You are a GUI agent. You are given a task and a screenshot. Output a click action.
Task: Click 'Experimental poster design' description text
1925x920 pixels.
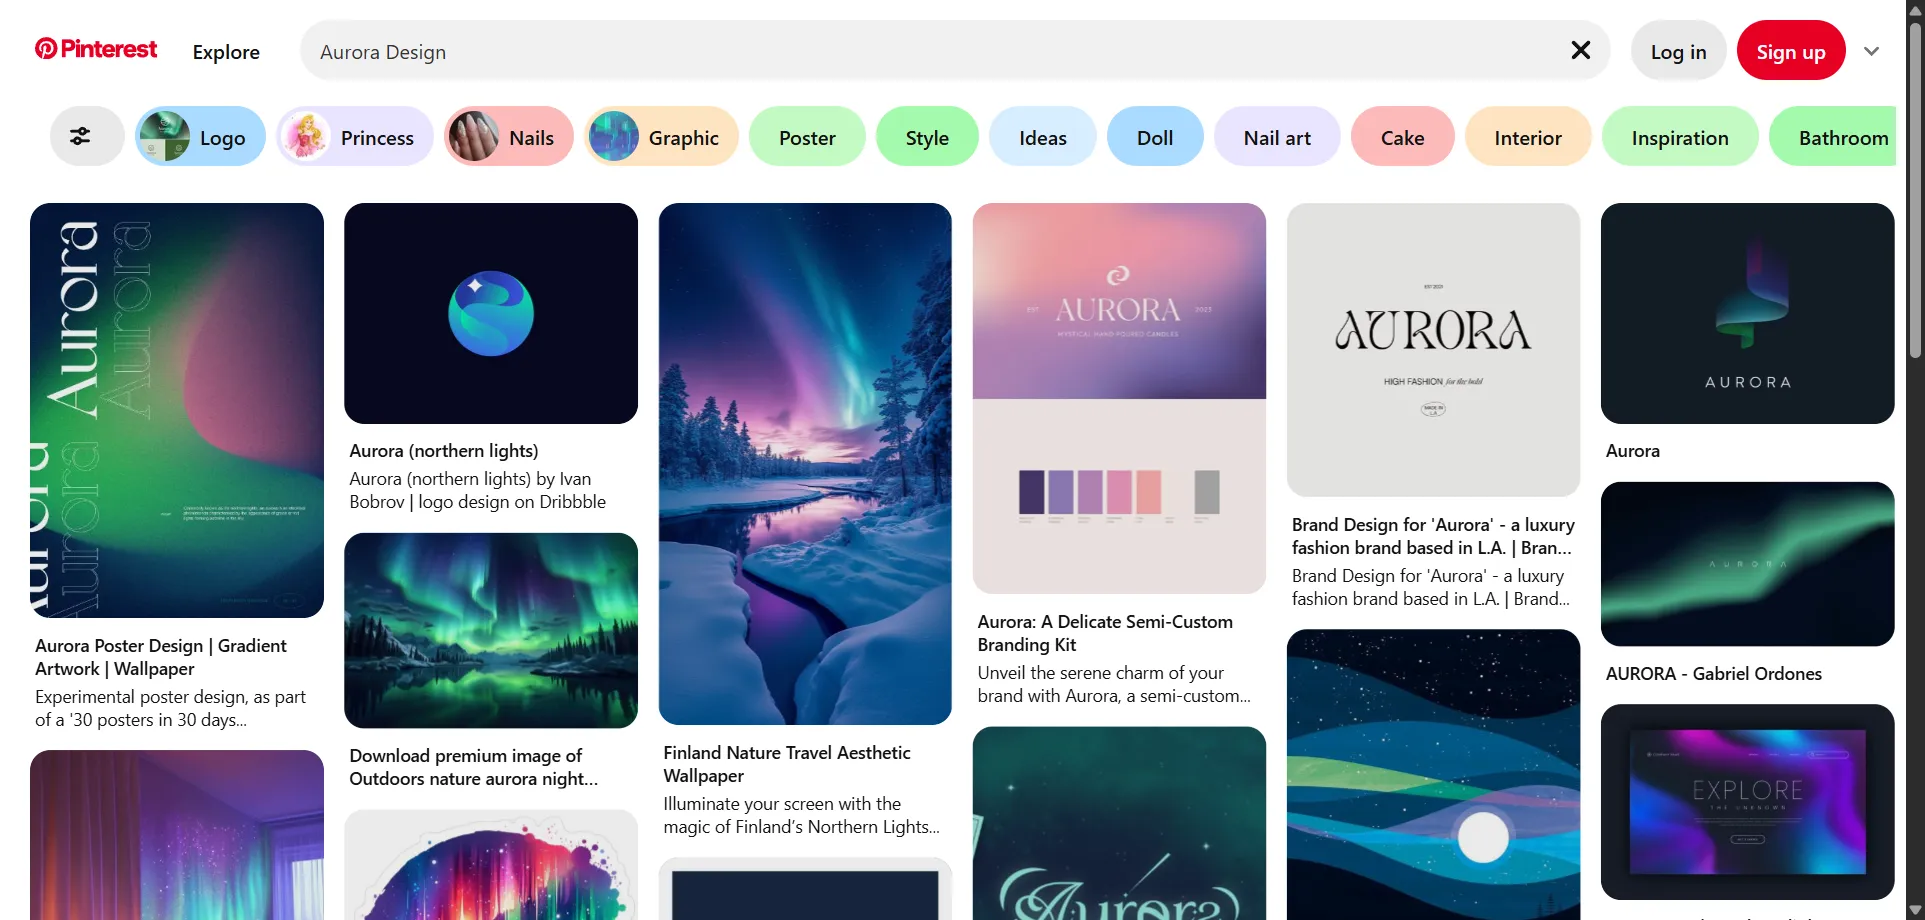[x=170, y=708]
